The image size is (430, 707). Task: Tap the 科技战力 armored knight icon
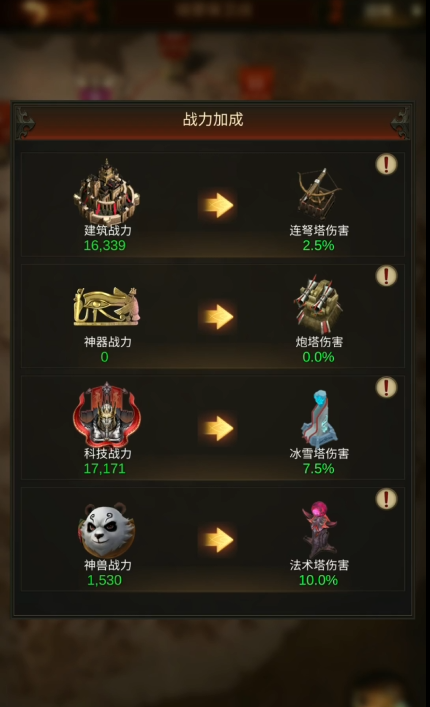(107, 415)
